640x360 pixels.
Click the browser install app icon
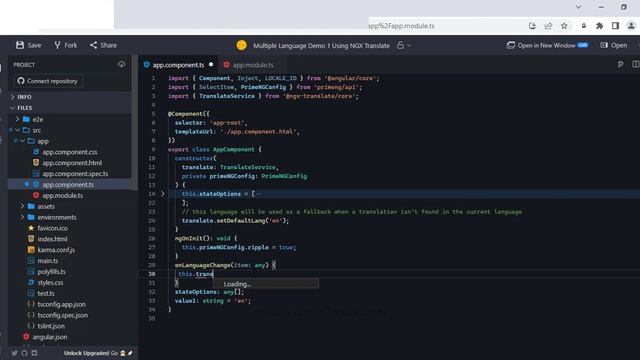click(532, 26)
